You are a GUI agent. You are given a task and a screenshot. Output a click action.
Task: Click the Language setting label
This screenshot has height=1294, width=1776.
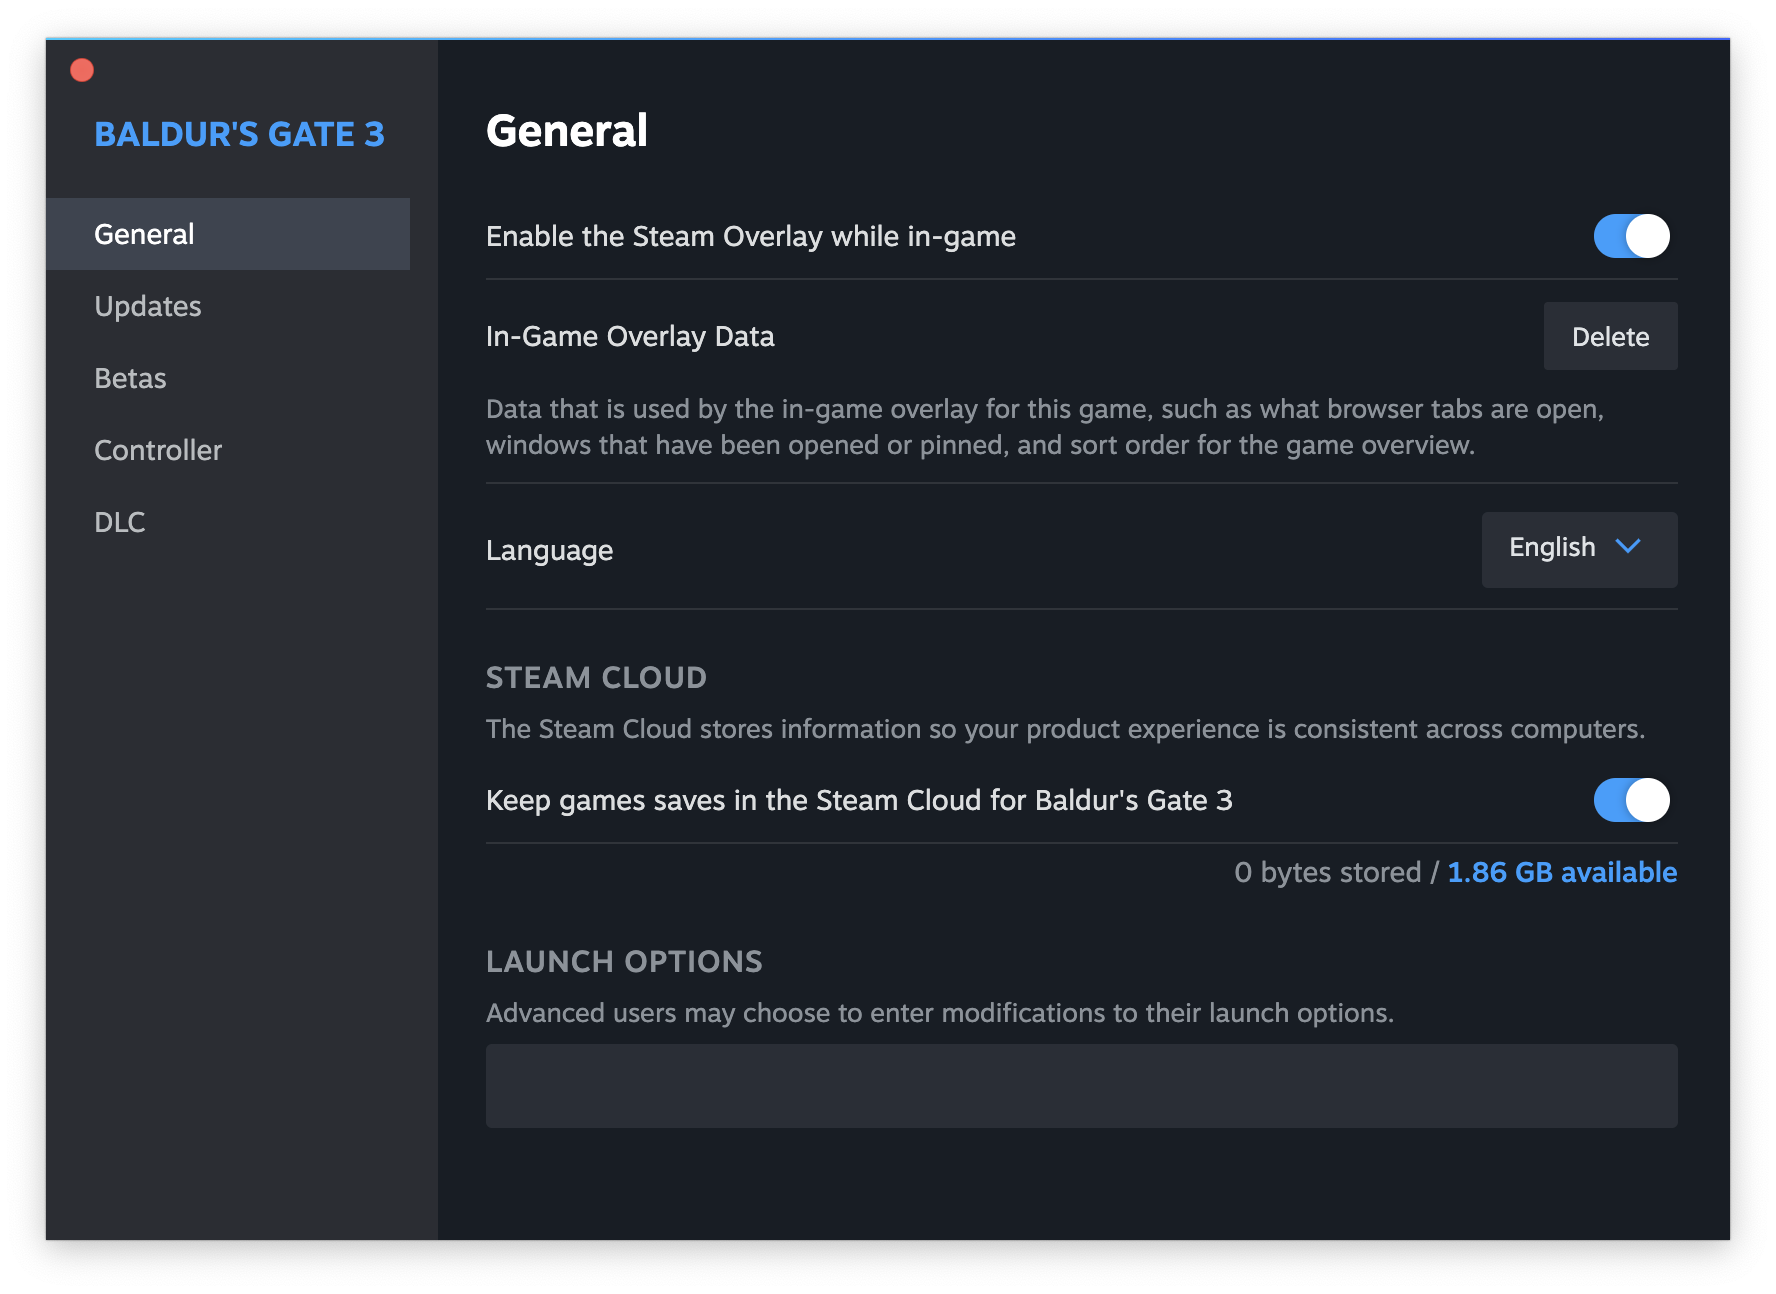pyautogui.click(x=549, y=551)
